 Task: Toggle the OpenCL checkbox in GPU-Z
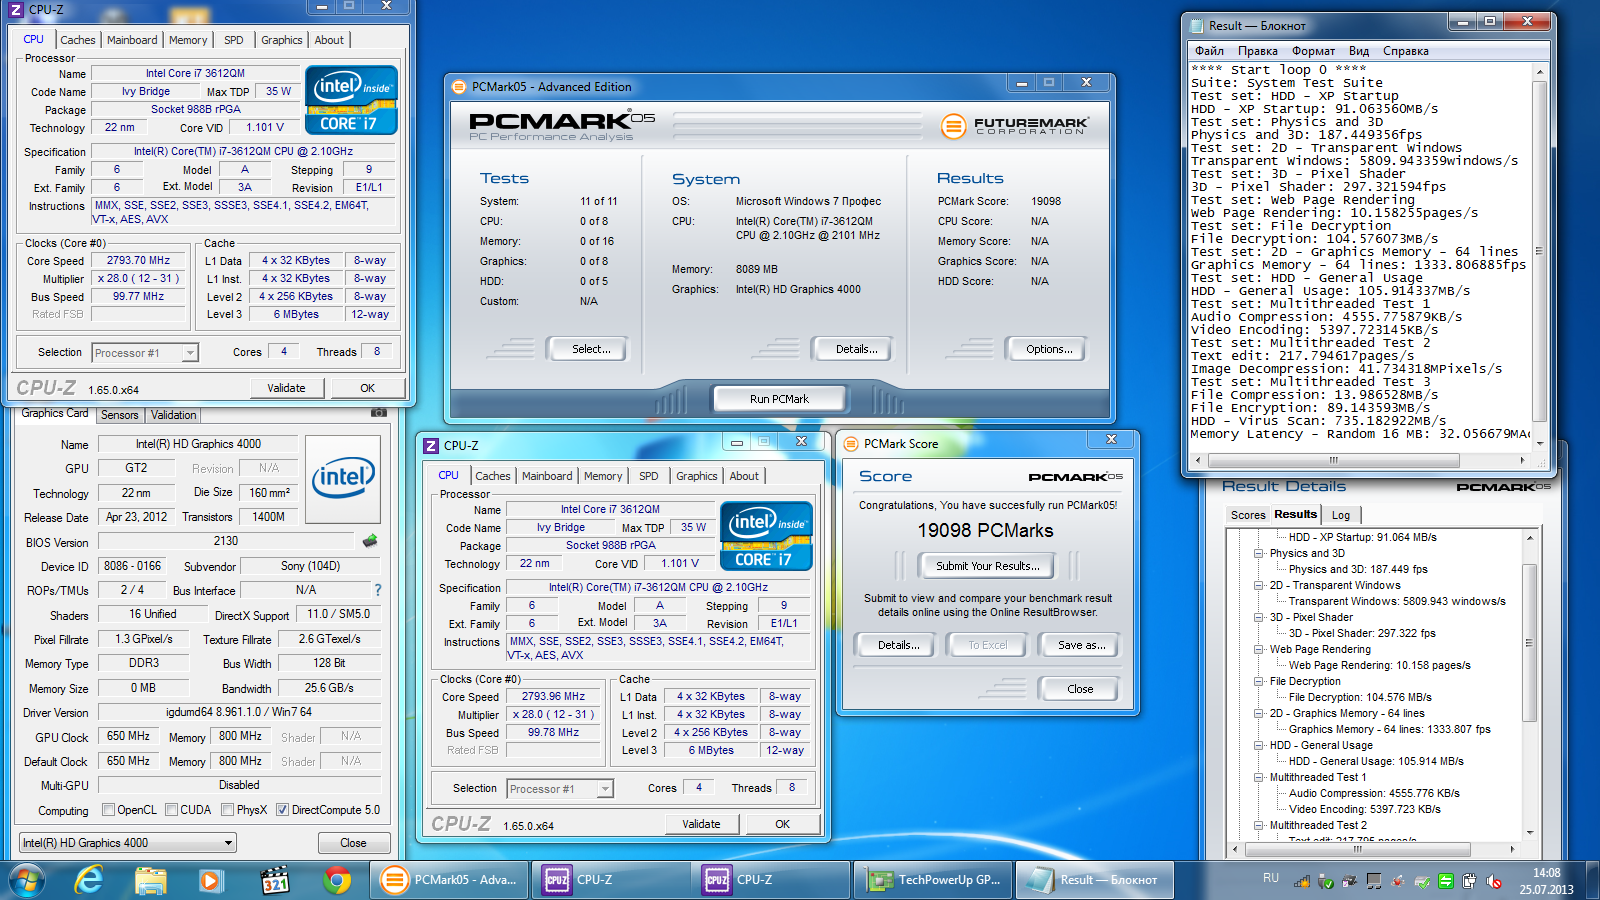(x=109, y=810)
